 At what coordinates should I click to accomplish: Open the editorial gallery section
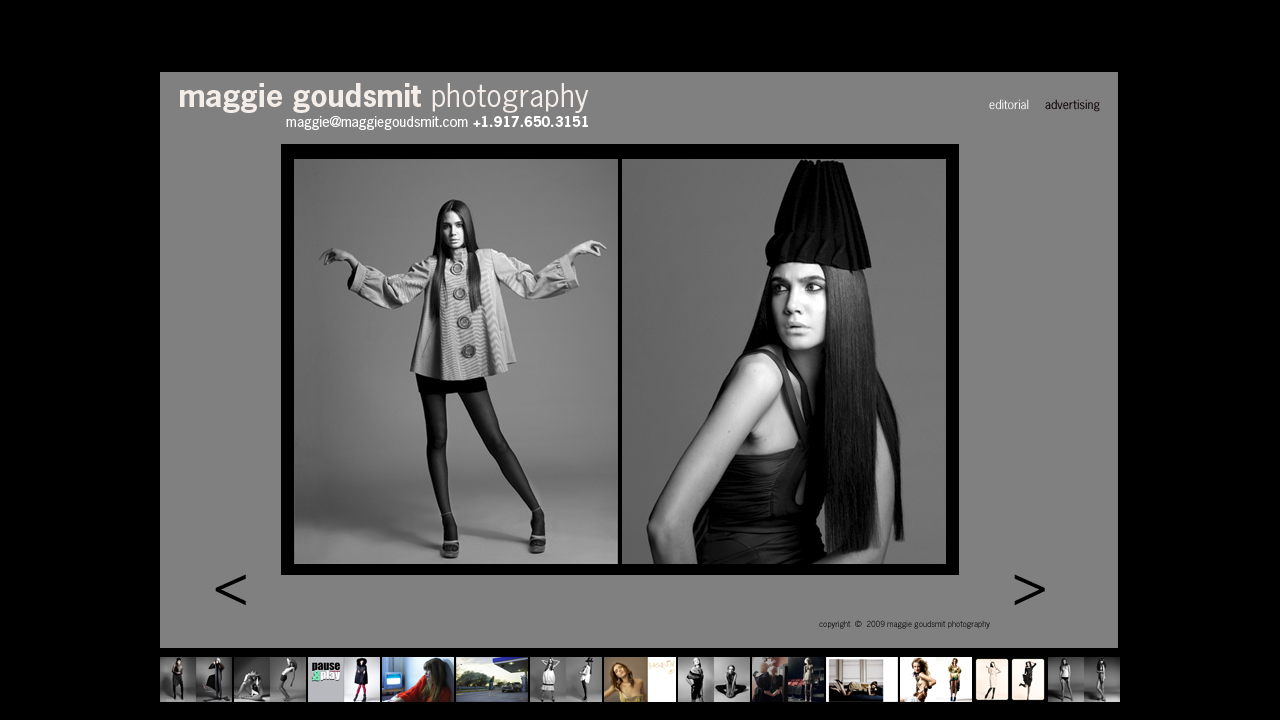[1008, 105]
